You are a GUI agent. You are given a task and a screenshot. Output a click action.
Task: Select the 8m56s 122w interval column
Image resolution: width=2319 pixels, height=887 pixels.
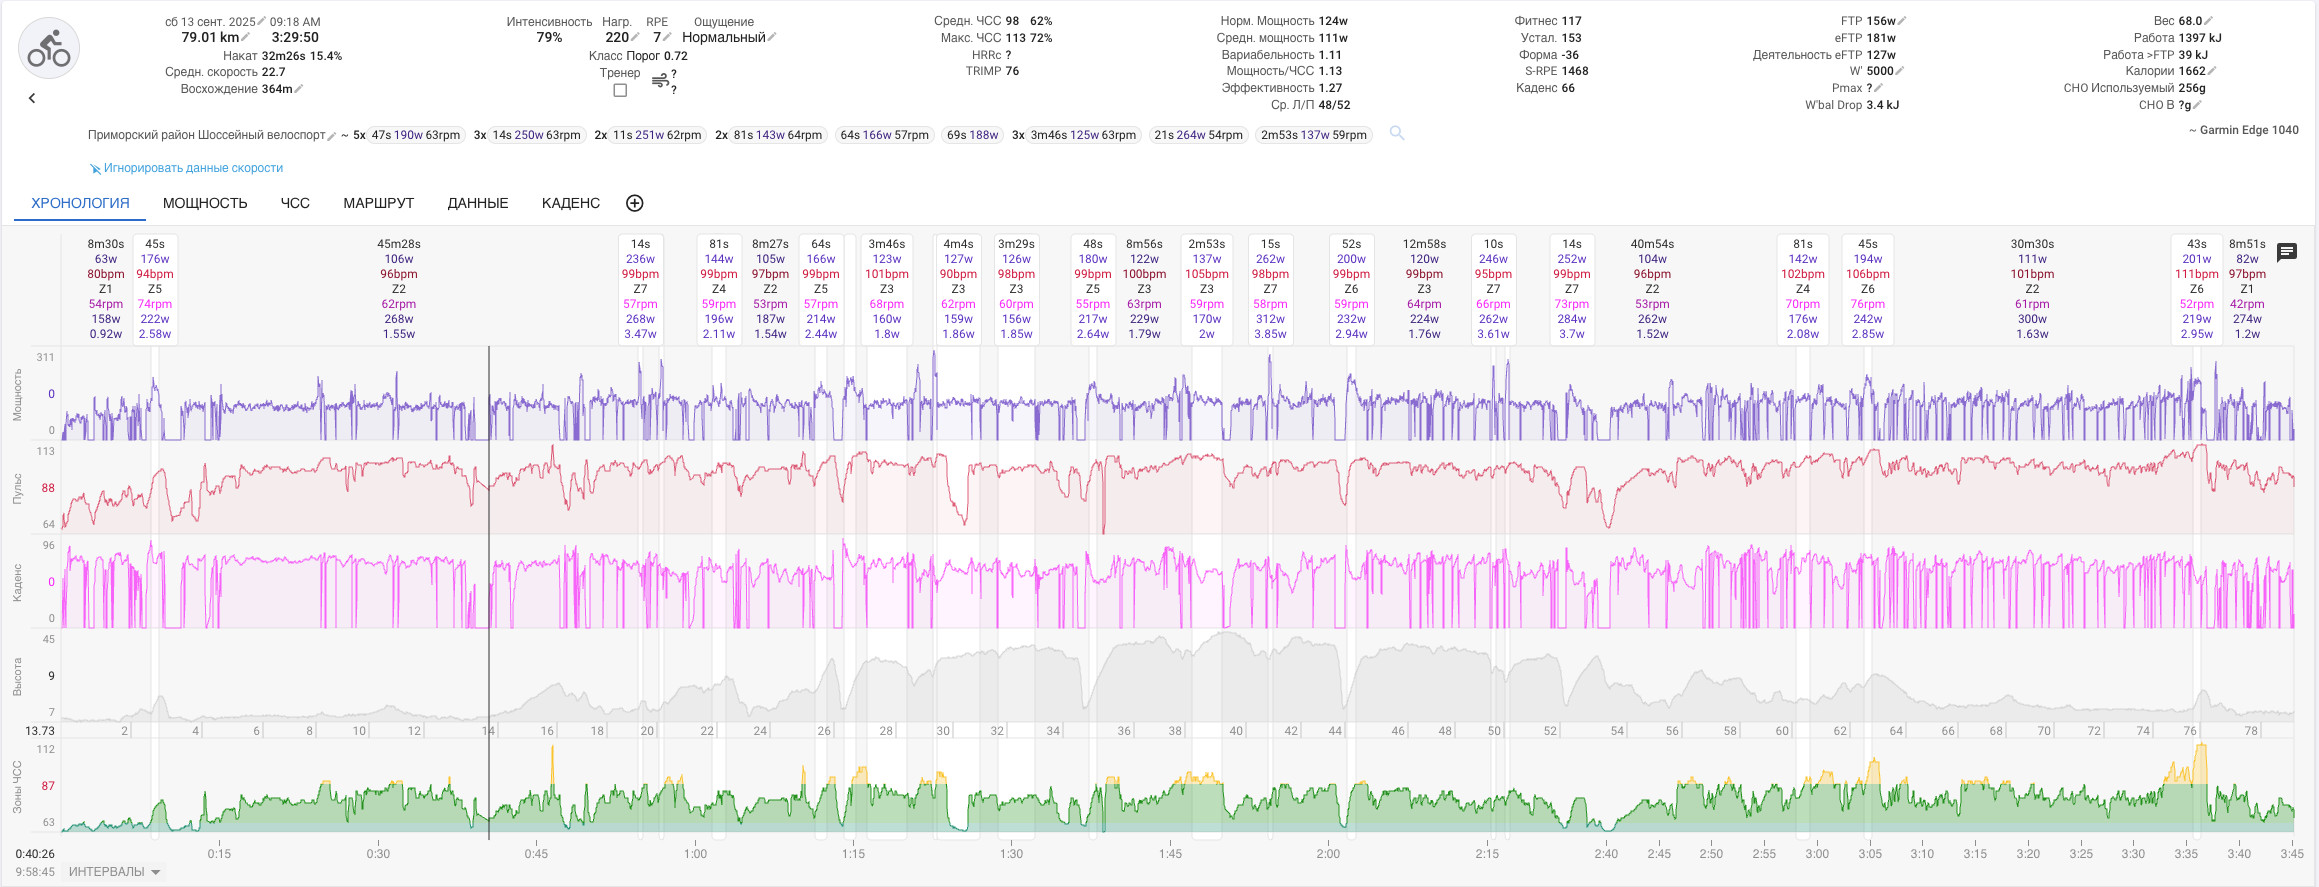click(x=1144, y=289)
